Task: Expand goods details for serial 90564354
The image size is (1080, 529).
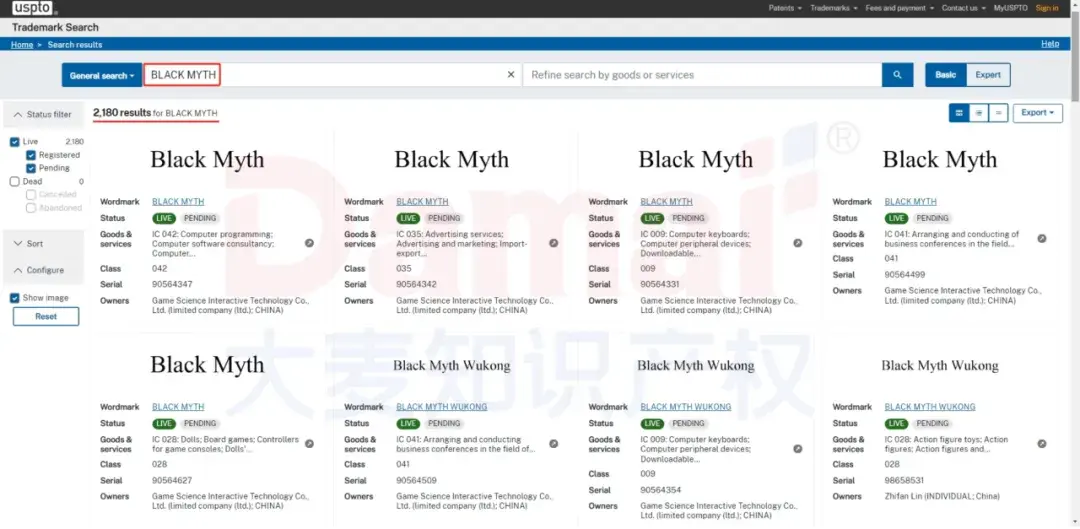Action: click(x=798, y=448)
